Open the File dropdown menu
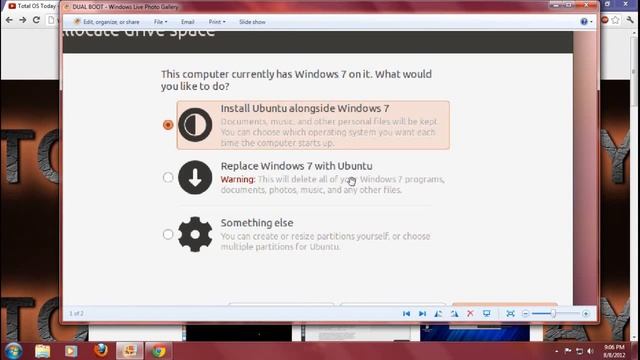Image resolution: width=640 pixels, height=360 pixels. point(160,22)
